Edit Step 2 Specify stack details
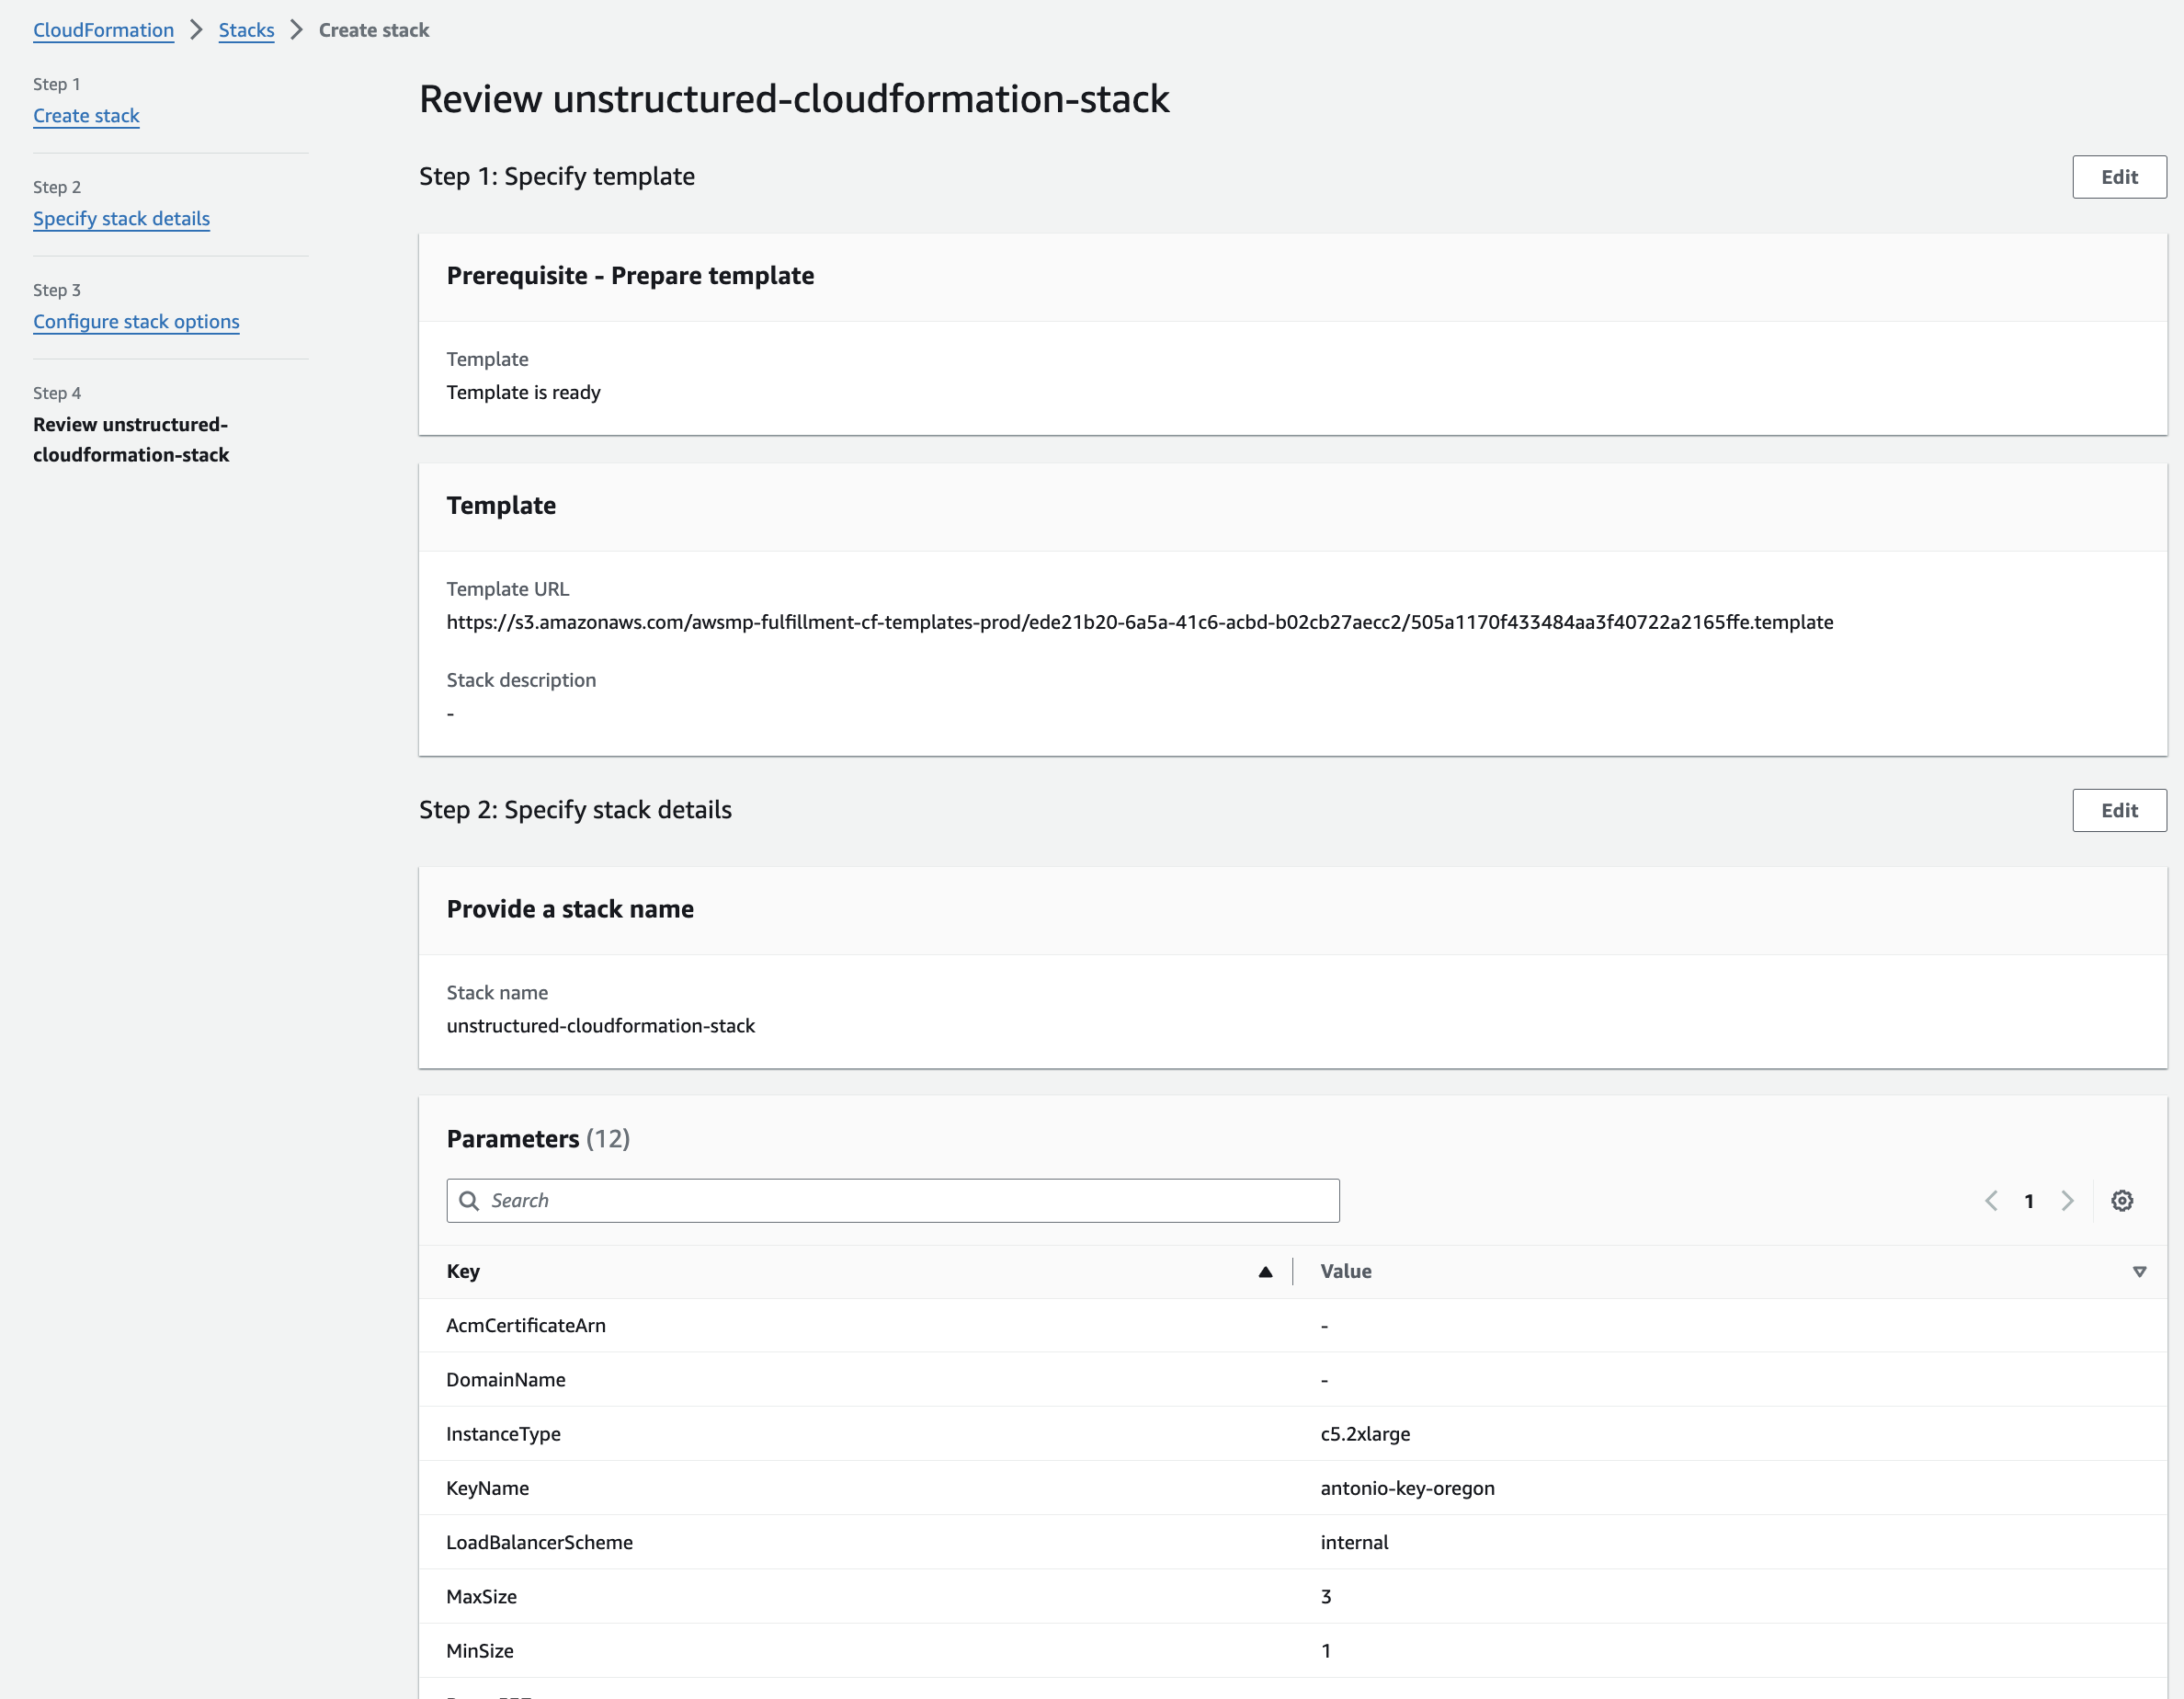Viewport: 2184px width, 1699px height. pos(2118,810)
